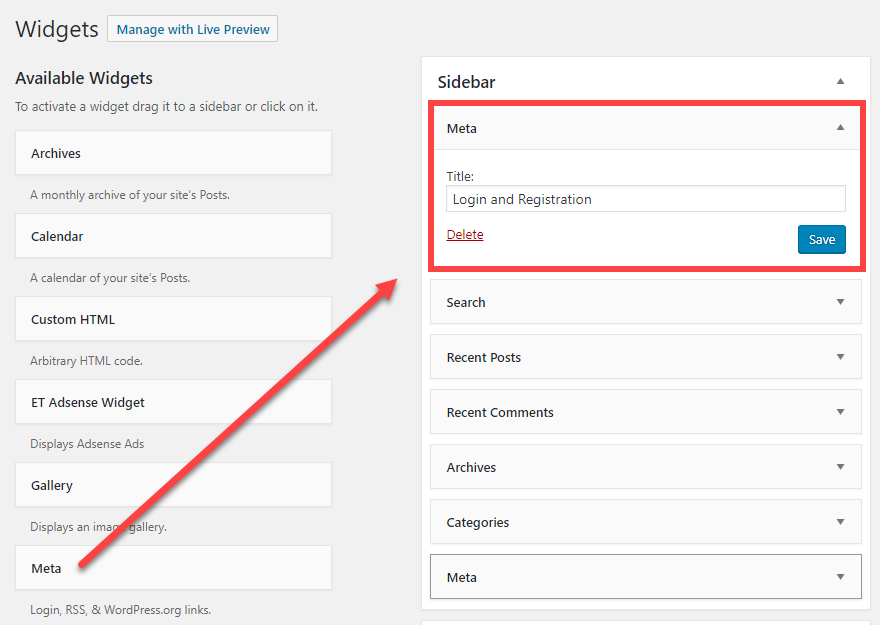Select the Meta widget in Available Widgets
Viewport: 880px width, 625px height.
(172, 567)
